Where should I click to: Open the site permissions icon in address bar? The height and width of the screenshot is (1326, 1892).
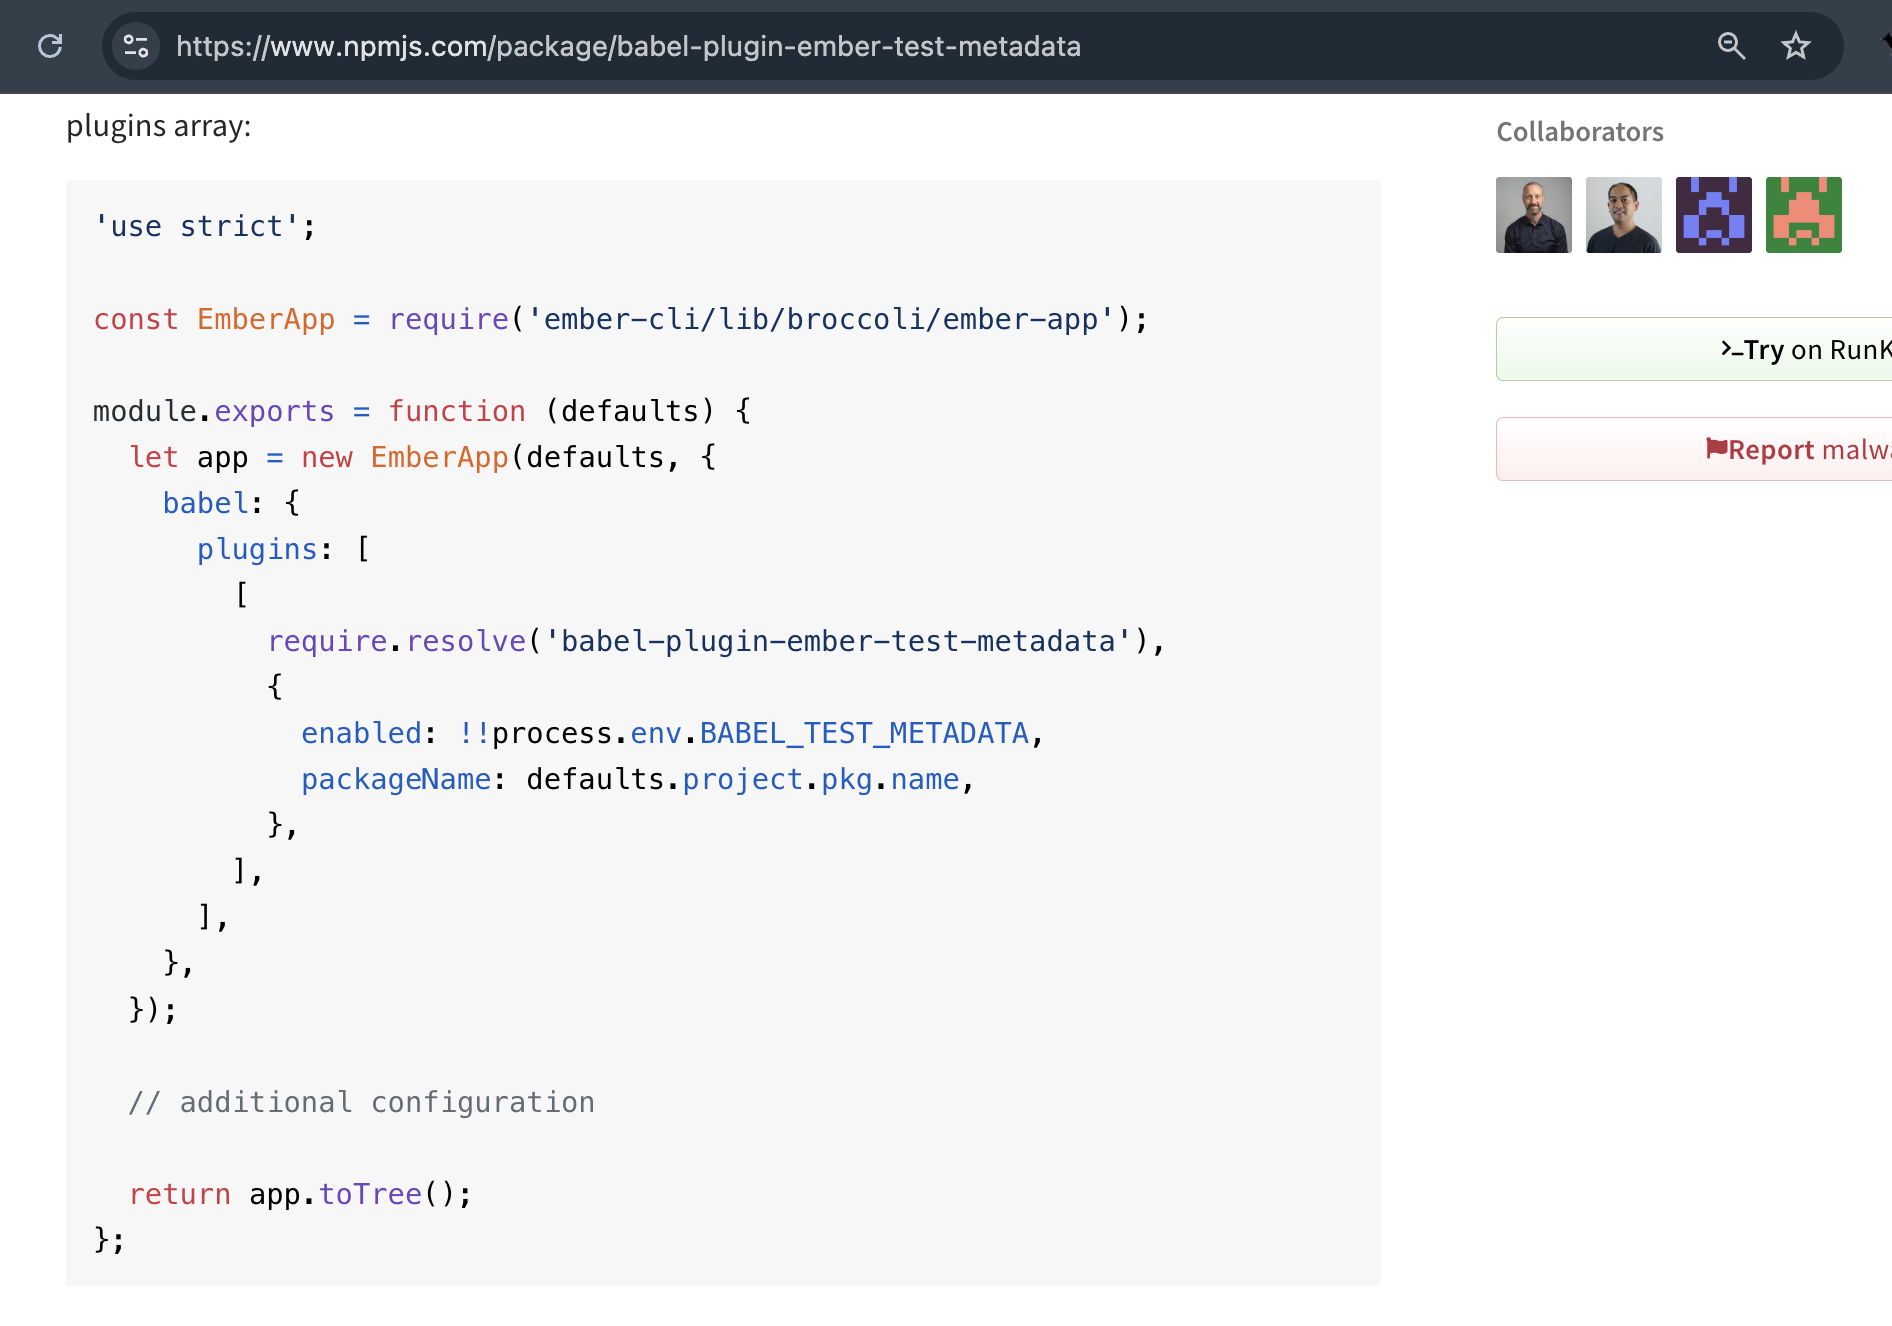click(x=136, y=46)
